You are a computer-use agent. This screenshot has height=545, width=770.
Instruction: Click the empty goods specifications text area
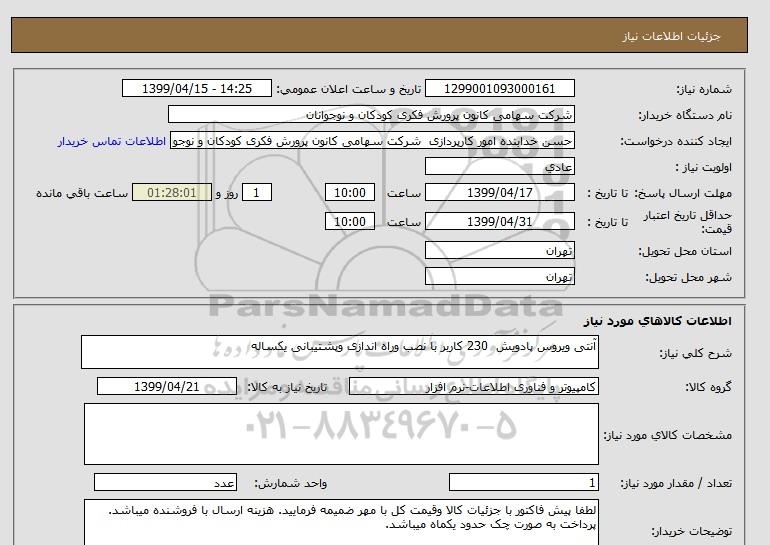coord(341,434)
